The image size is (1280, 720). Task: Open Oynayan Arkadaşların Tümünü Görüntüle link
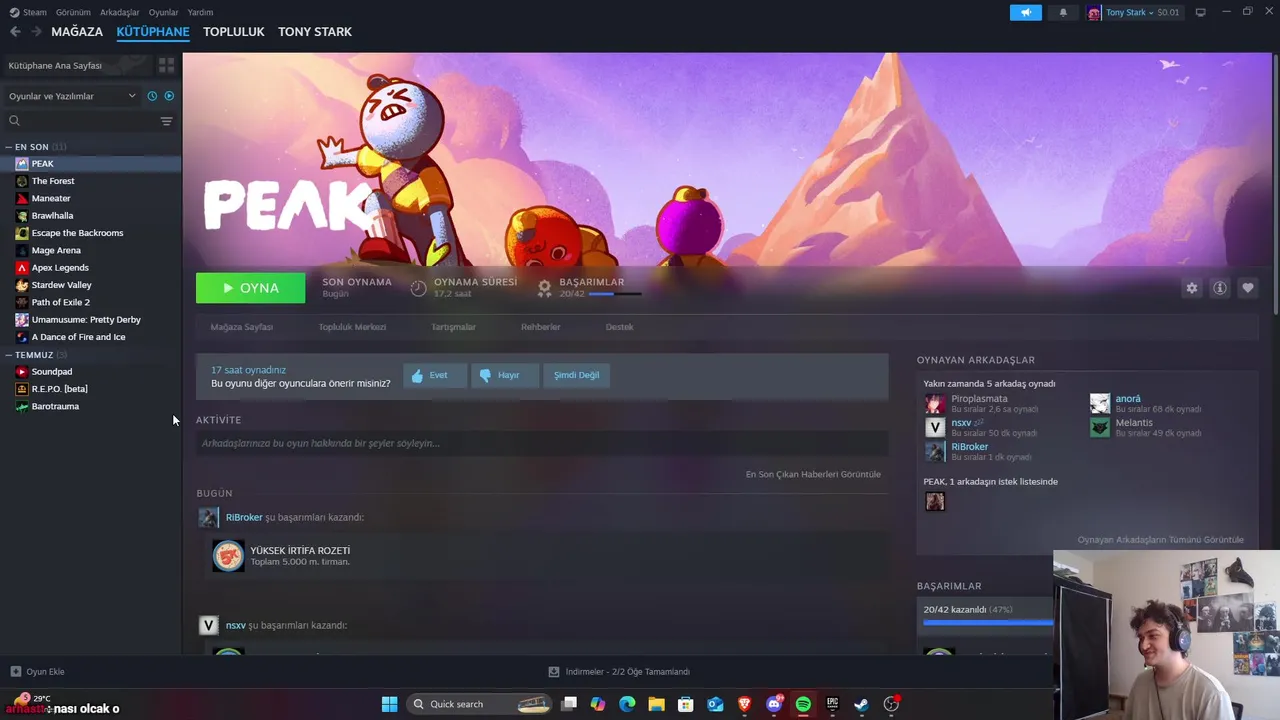click(1160, 540)
